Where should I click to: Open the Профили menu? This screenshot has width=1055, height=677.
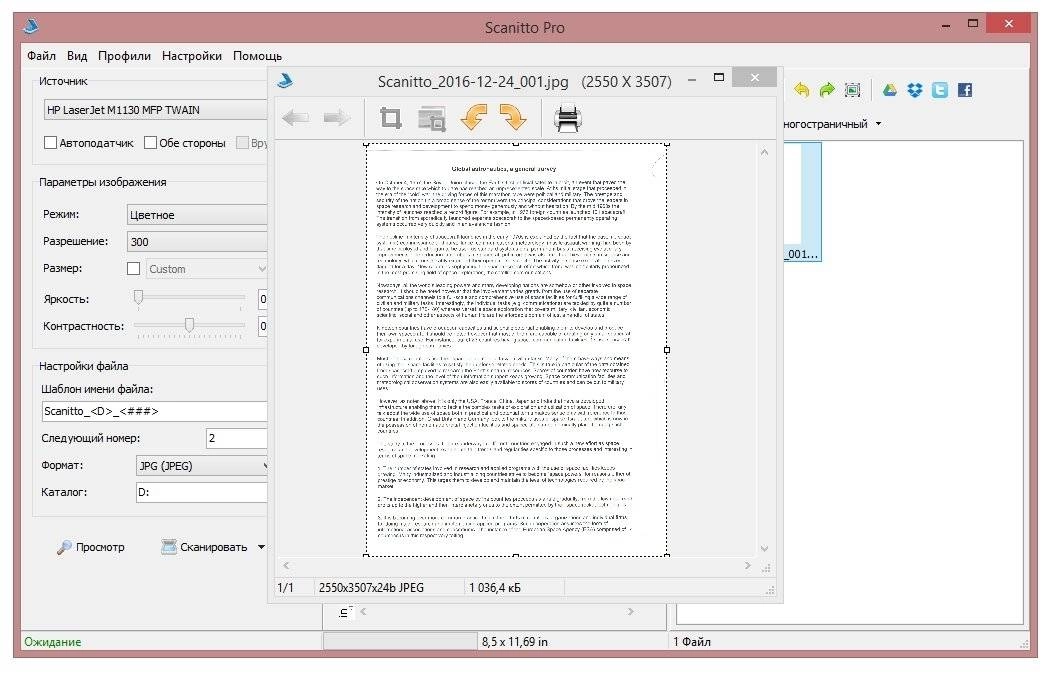pos(124,56)
